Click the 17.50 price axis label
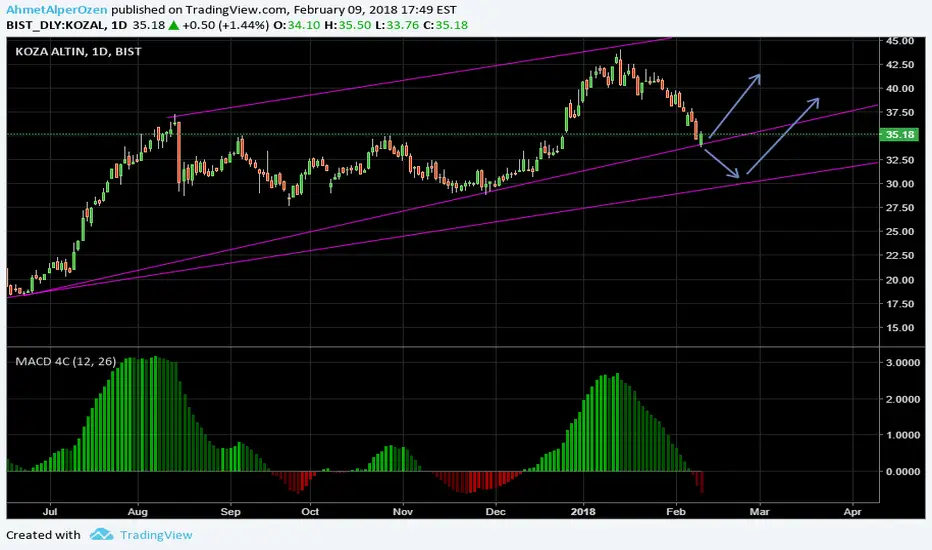Image resolution: width=932 pixels, height=550 pixels. 900,304
